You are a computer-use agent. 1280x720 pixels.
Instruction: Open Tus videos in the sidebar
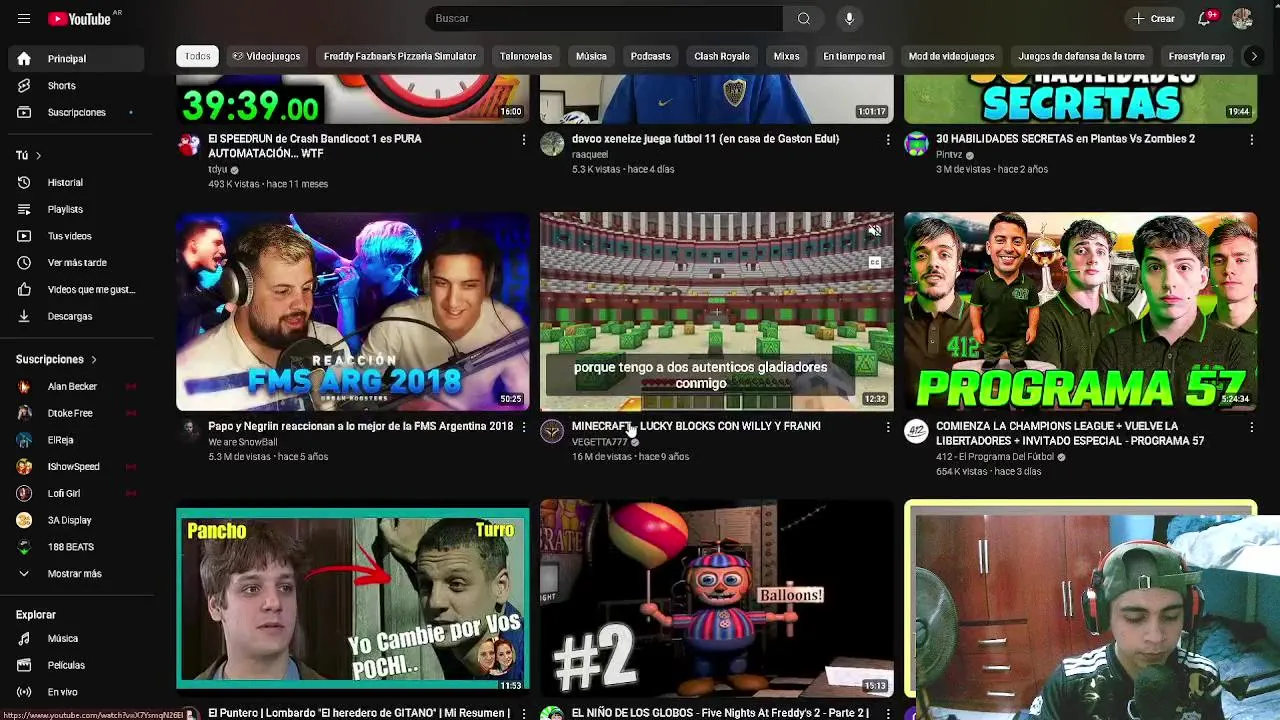pos(76,236)
